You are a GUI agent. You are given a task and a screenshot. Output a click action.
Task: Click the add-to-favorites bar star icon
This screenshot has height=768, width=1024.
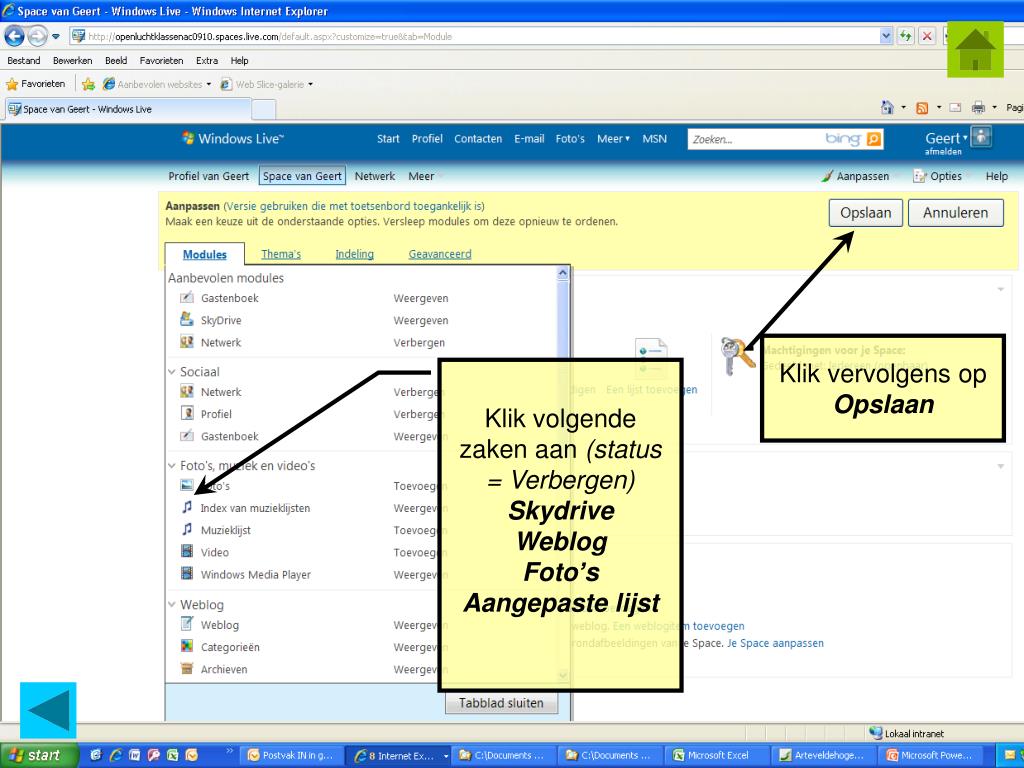tap(89, 84)
